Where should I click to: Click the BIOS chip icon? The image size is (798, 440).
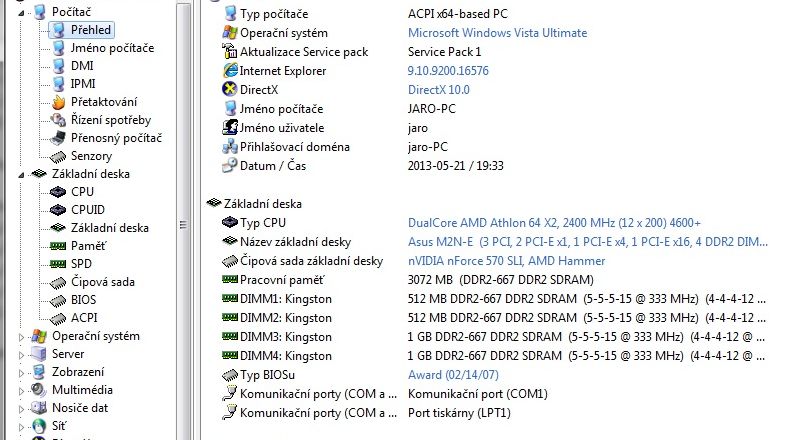click(x=58, y=300)
